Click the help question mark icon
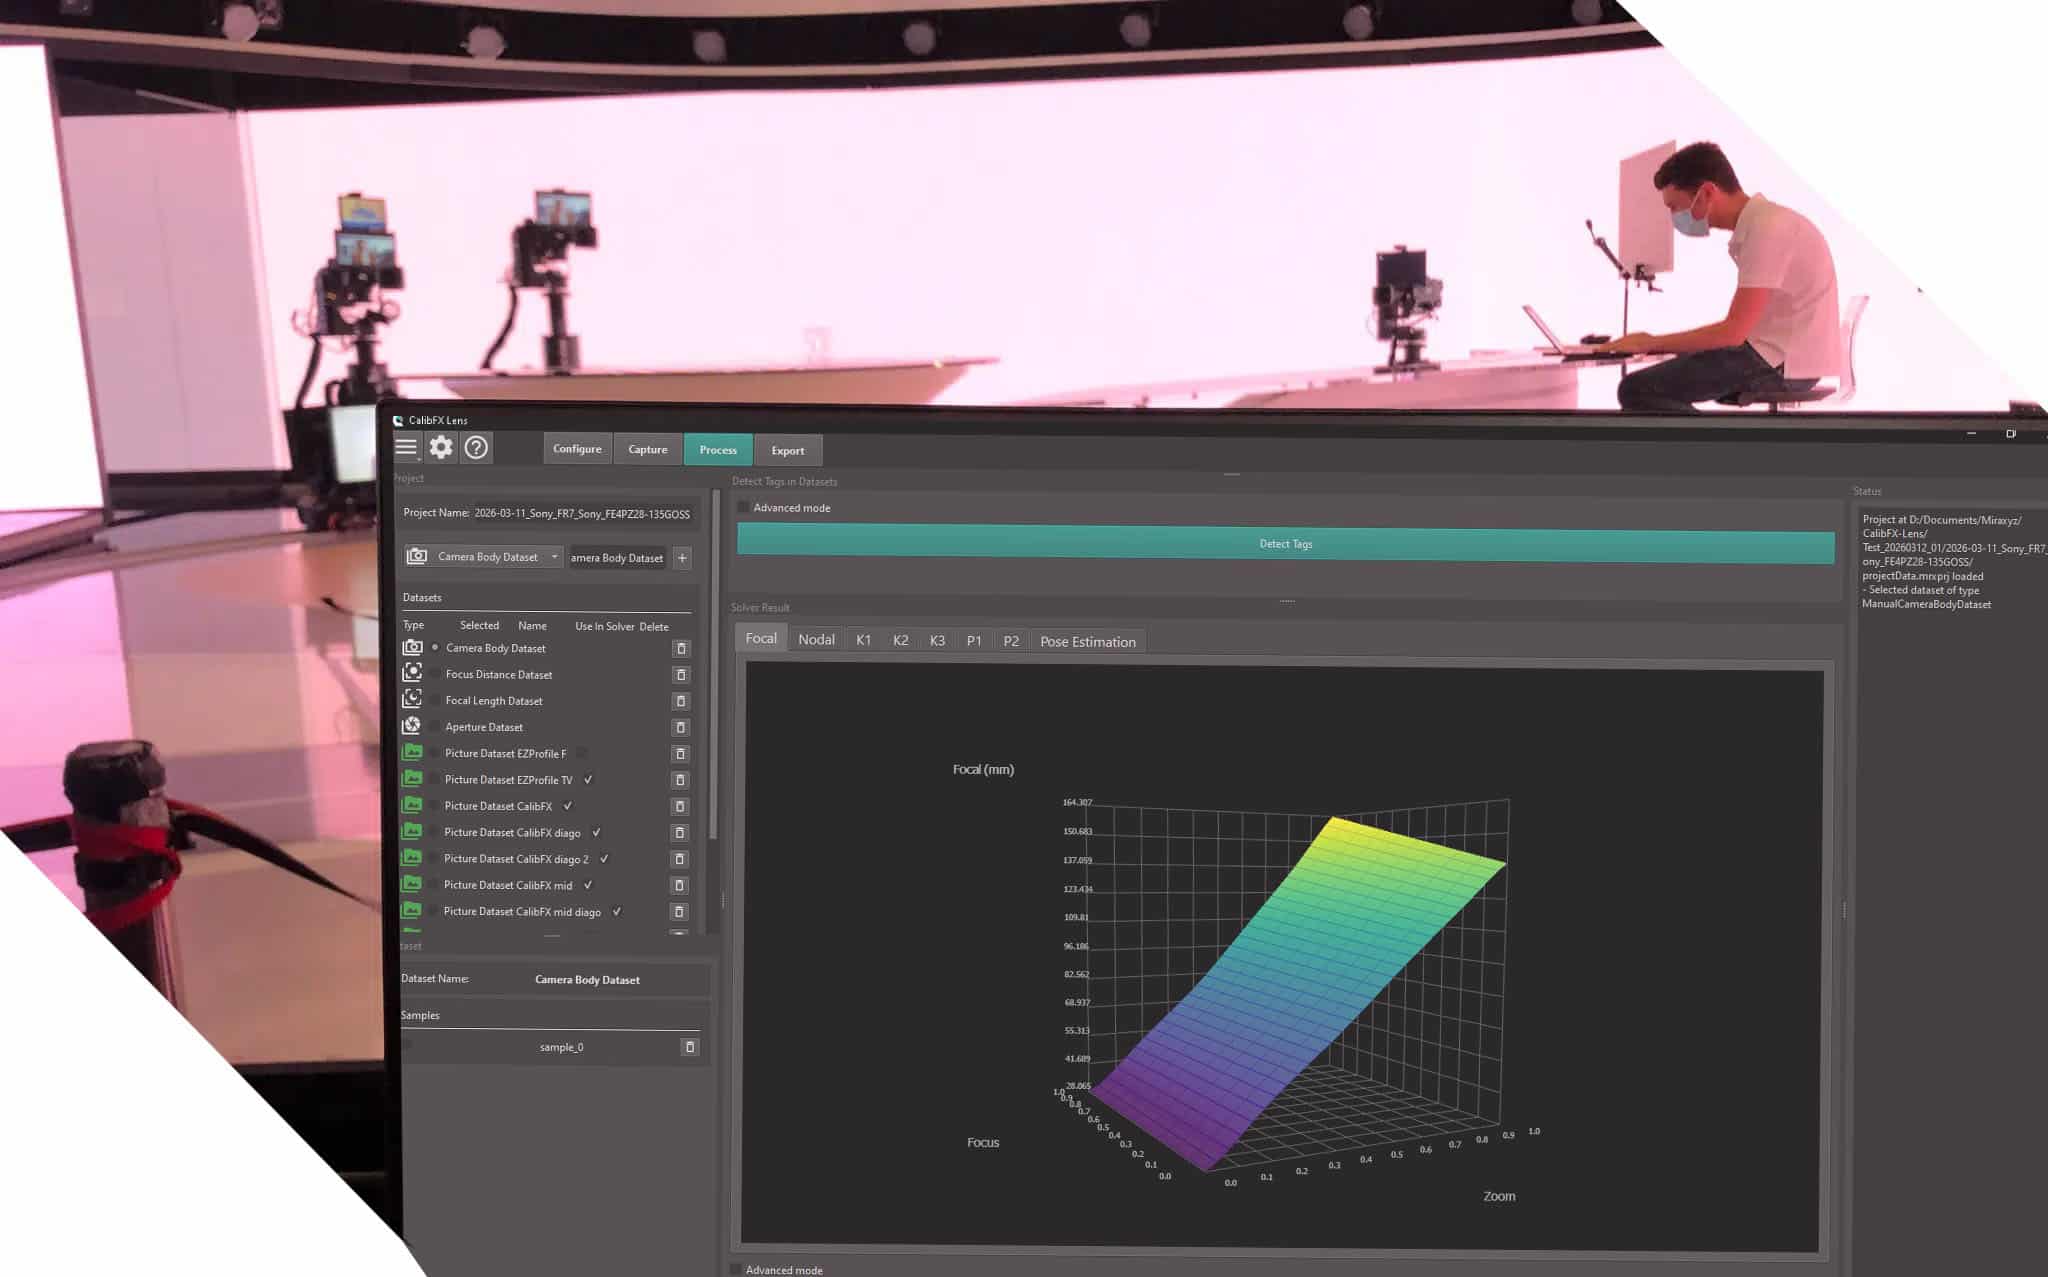This screenshot has height=1277, width=2048. (x=477, y=447)
